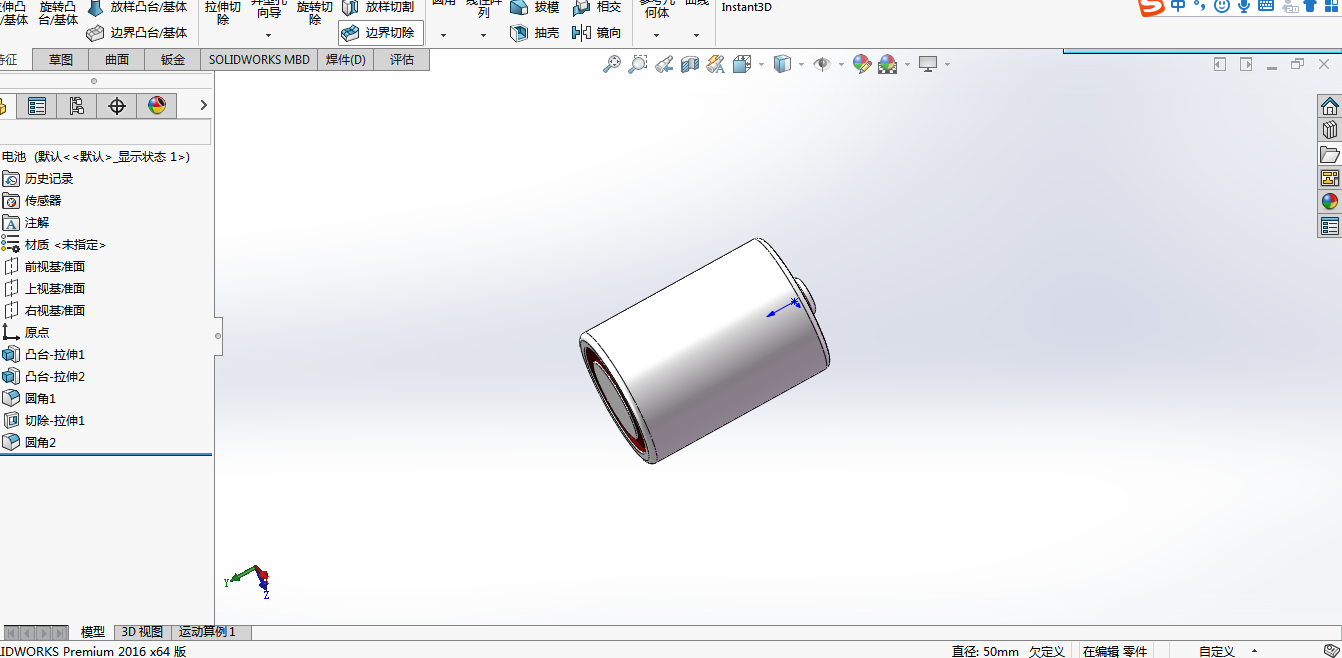This screenshot has width=1342, height=658.
Task: Open the Hole Wizard dropdown arrow
Action: pos(269,35)
